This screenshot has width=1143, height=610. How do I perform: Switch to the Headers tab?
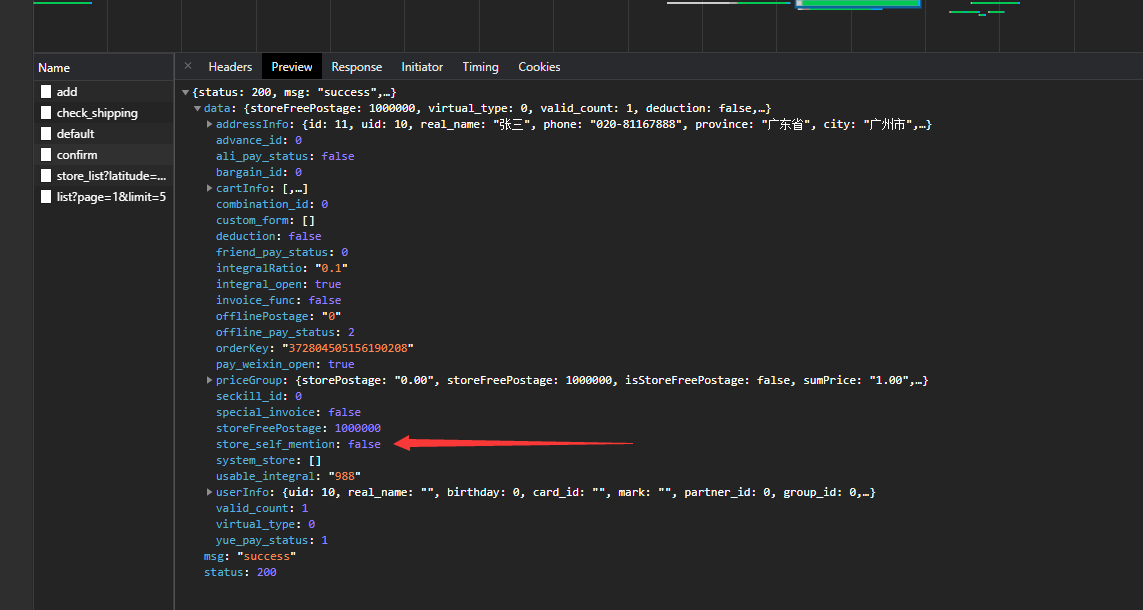(x=230, y=67)
